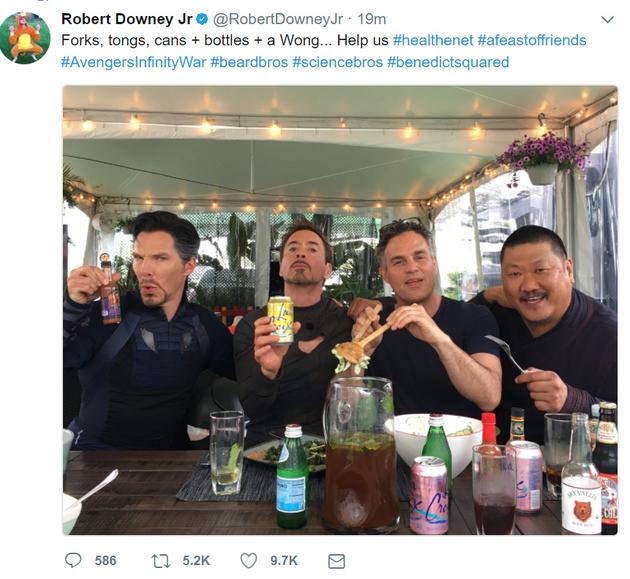Image resolution: width=630 pixels, height=579 pixels.
Task: Click the 5.2K retweet count
Action: pos(196,561)
